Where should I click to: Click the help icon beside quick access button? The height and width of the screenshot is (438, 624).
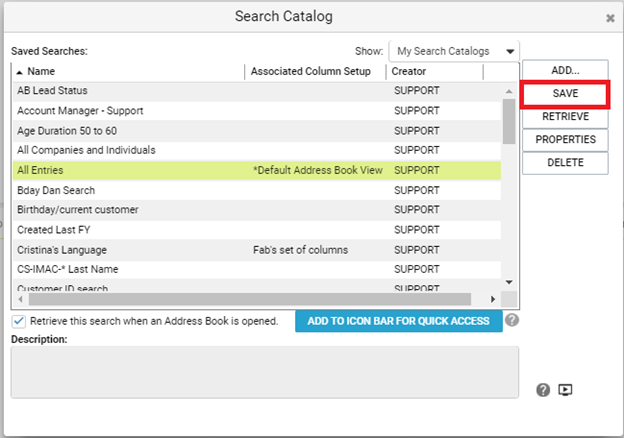pos(512,320)
